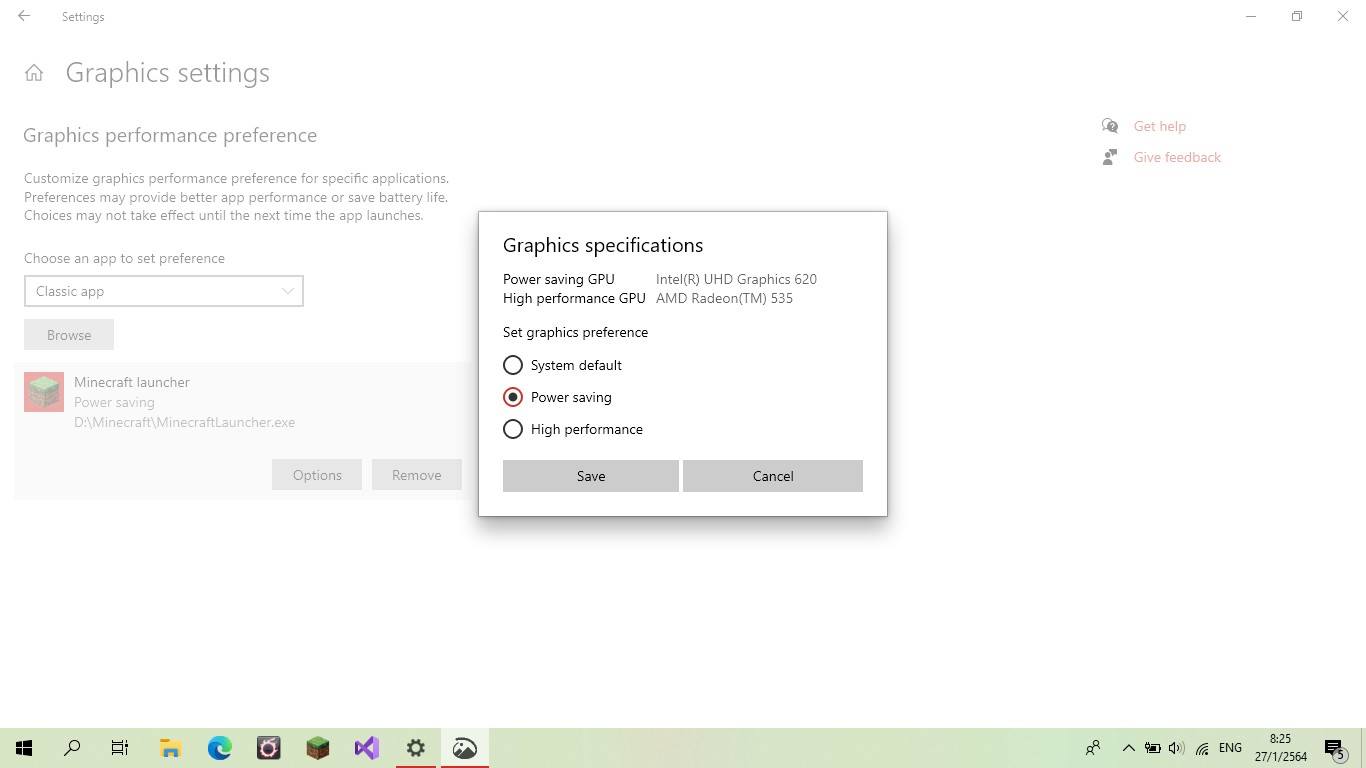Open Visual Studio from the taskbar
The image size is (1366, 768).
(366, 748)
